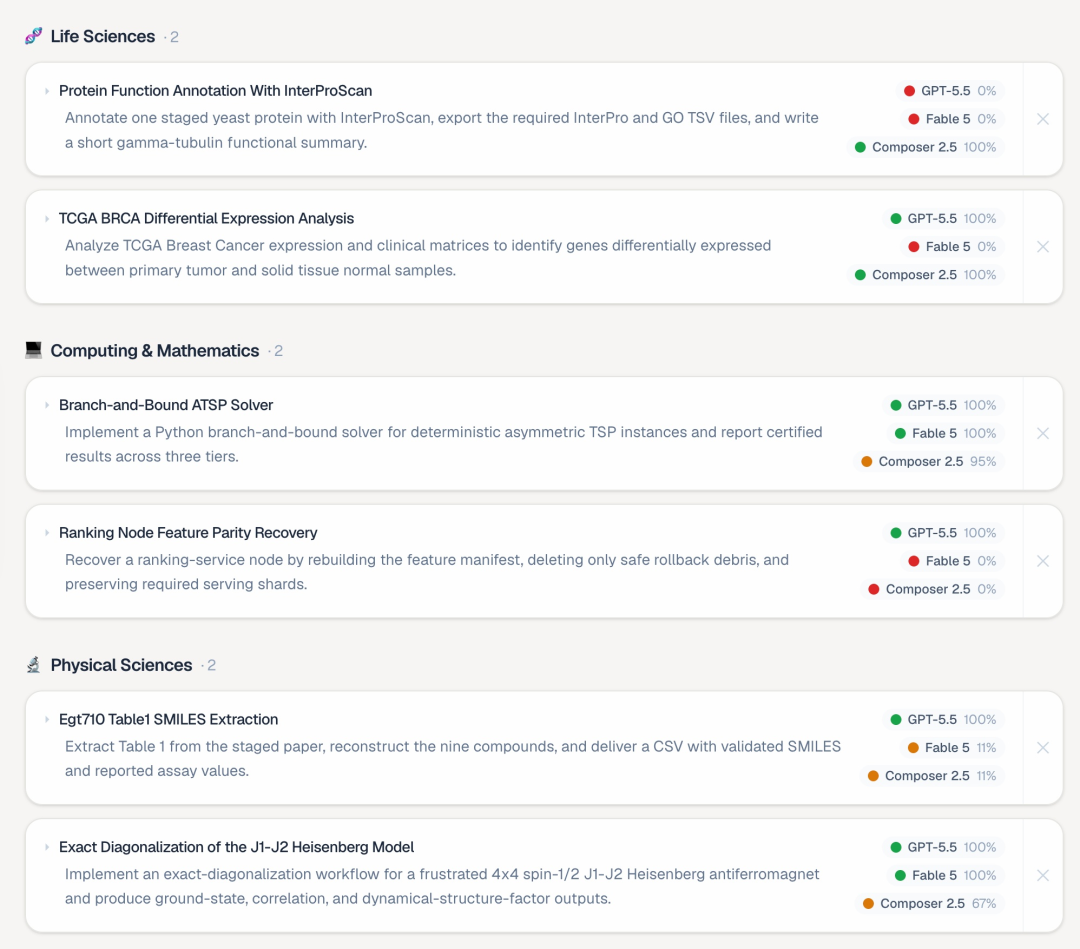Expand the TCGA BRCA Differential Expression Analysis row
The image size is (1080, 949).
[x=47, y=218]
